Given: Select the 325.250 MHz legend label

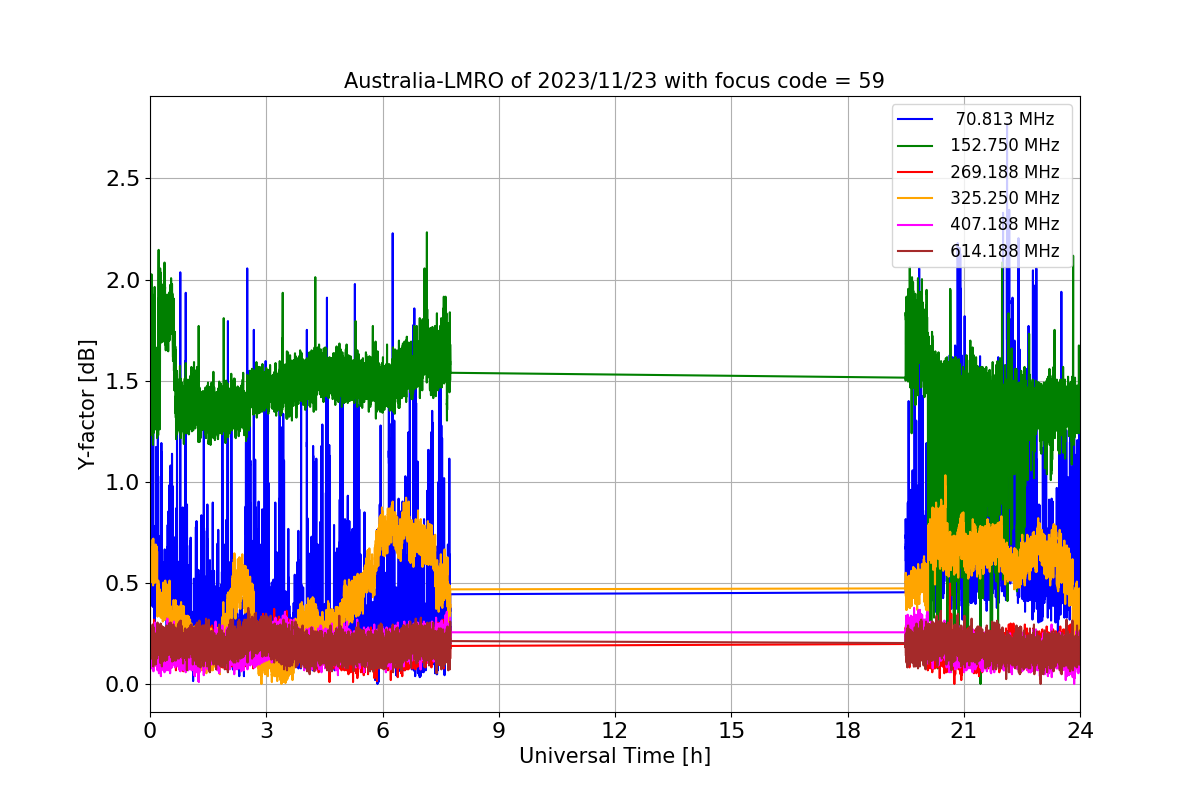Looking at the screenshot, I should [1005, 198].
